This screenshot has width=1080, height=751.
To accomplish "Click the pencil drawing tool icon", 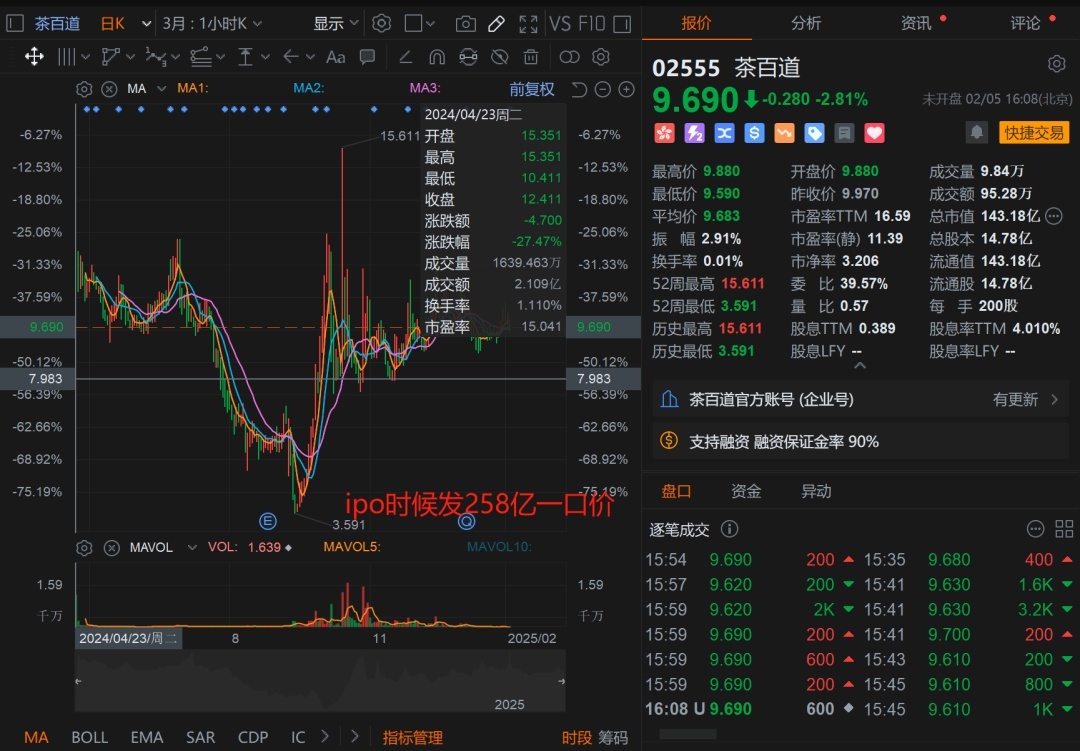I will coord(497,23).
